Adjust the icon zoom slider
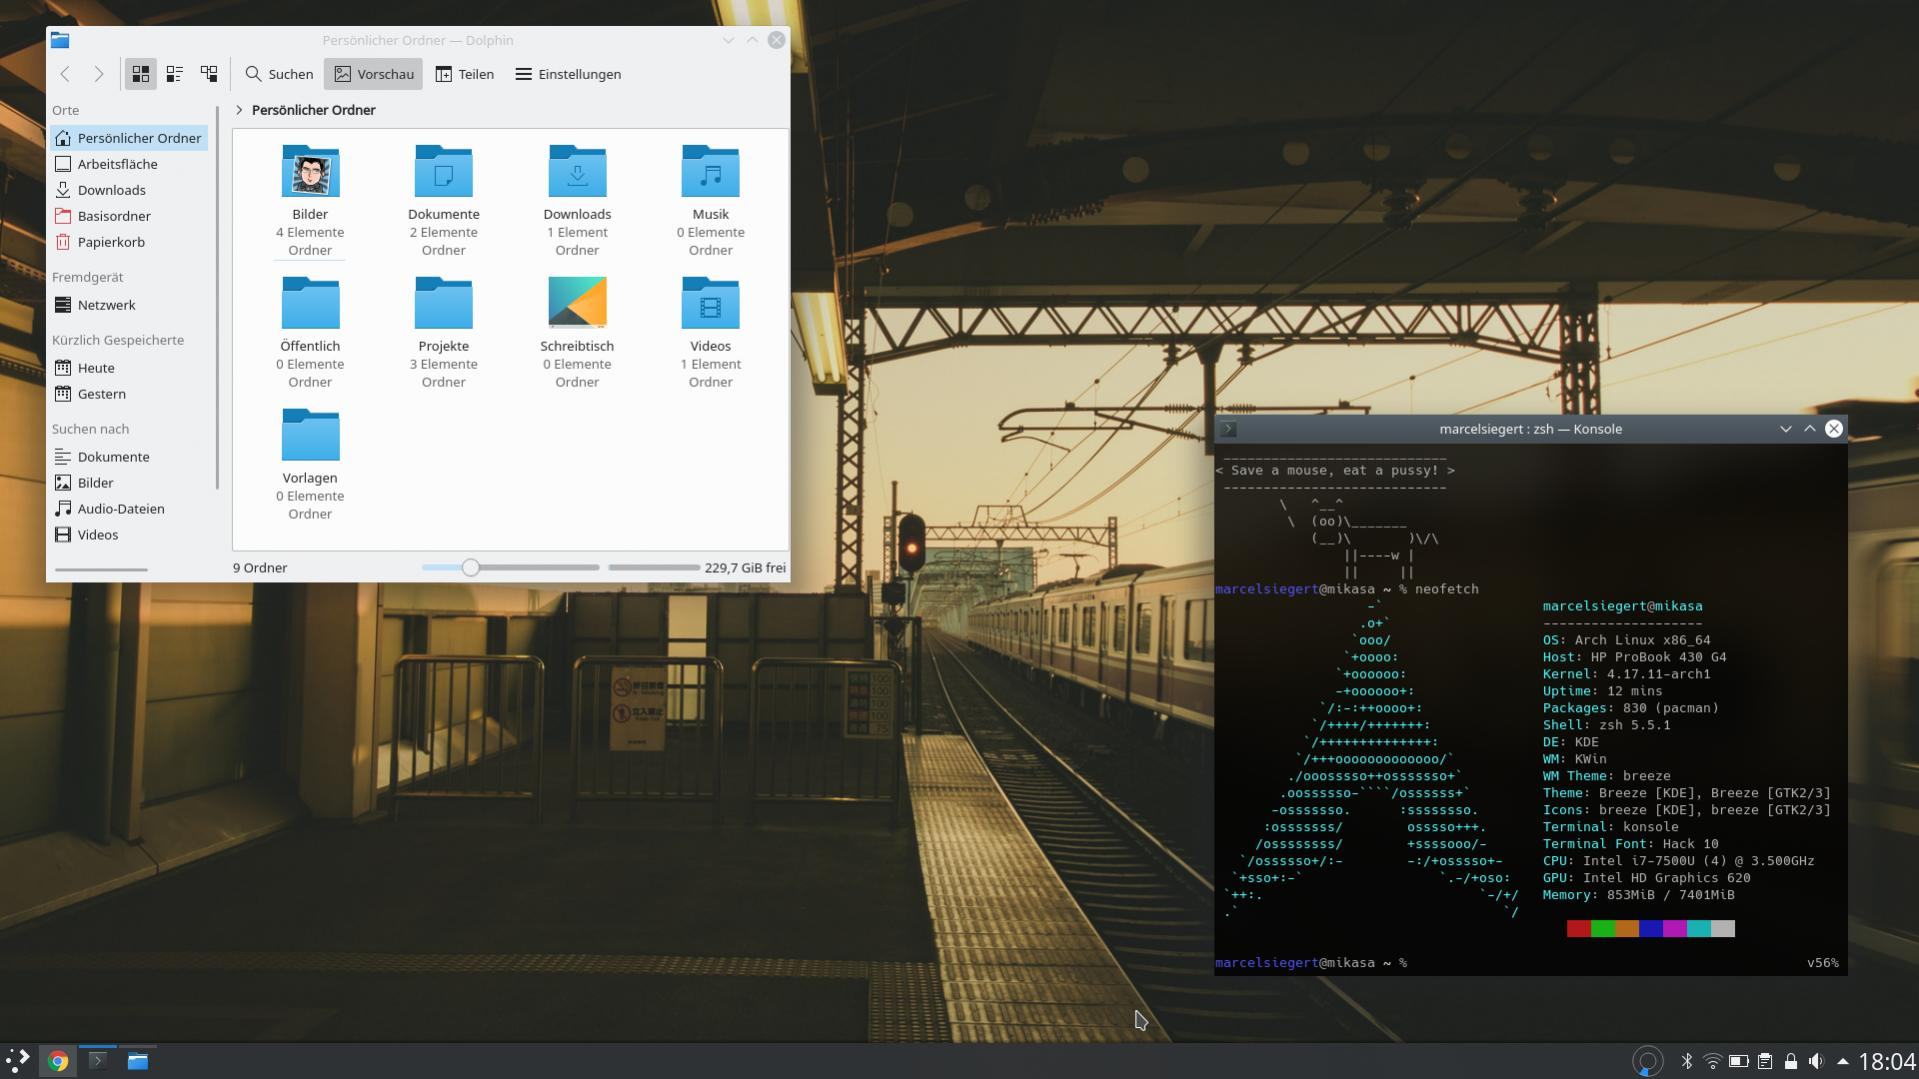The image size is (1919, 1079). 470,567
